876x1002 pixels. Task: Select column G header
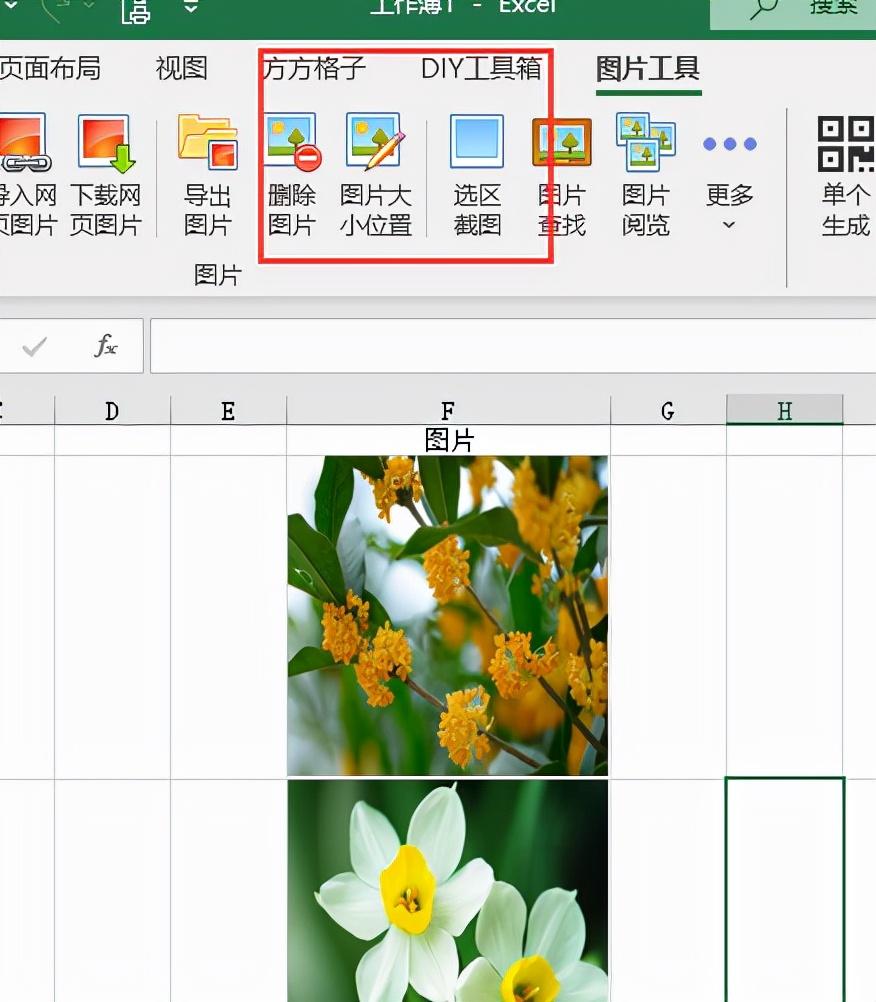pos(668,410)
